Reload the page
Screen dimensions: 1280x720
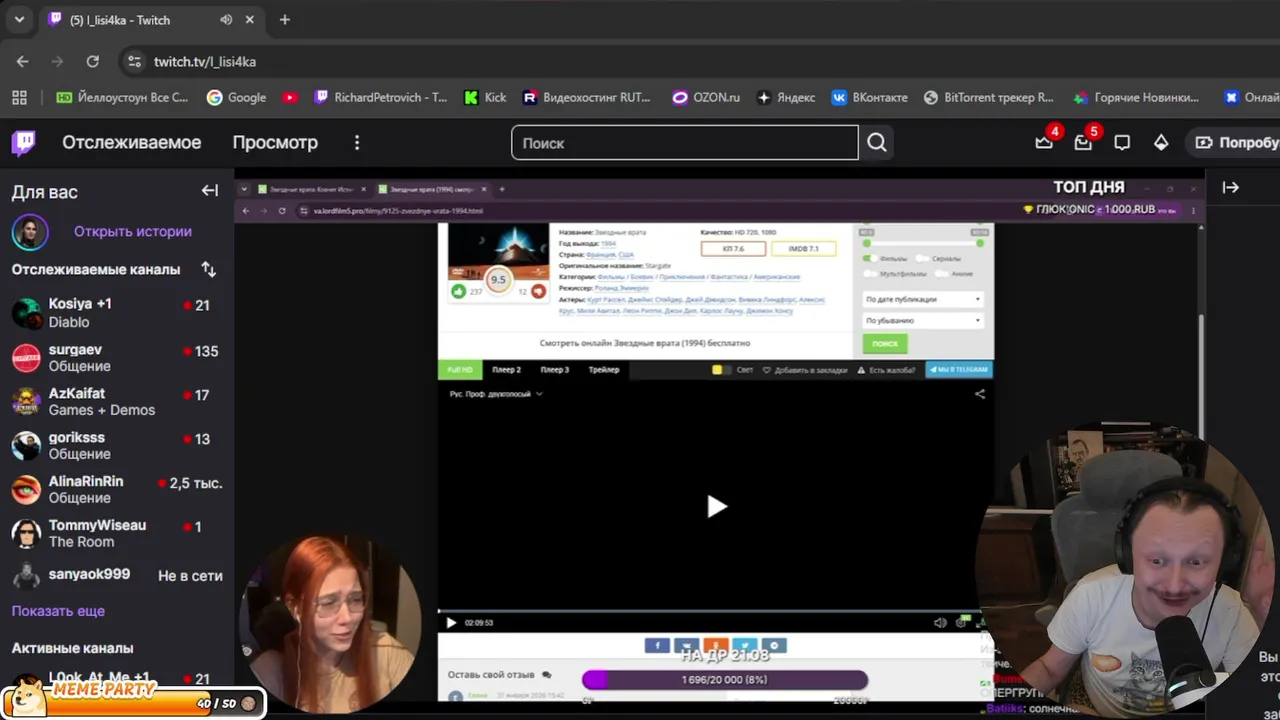93,61
